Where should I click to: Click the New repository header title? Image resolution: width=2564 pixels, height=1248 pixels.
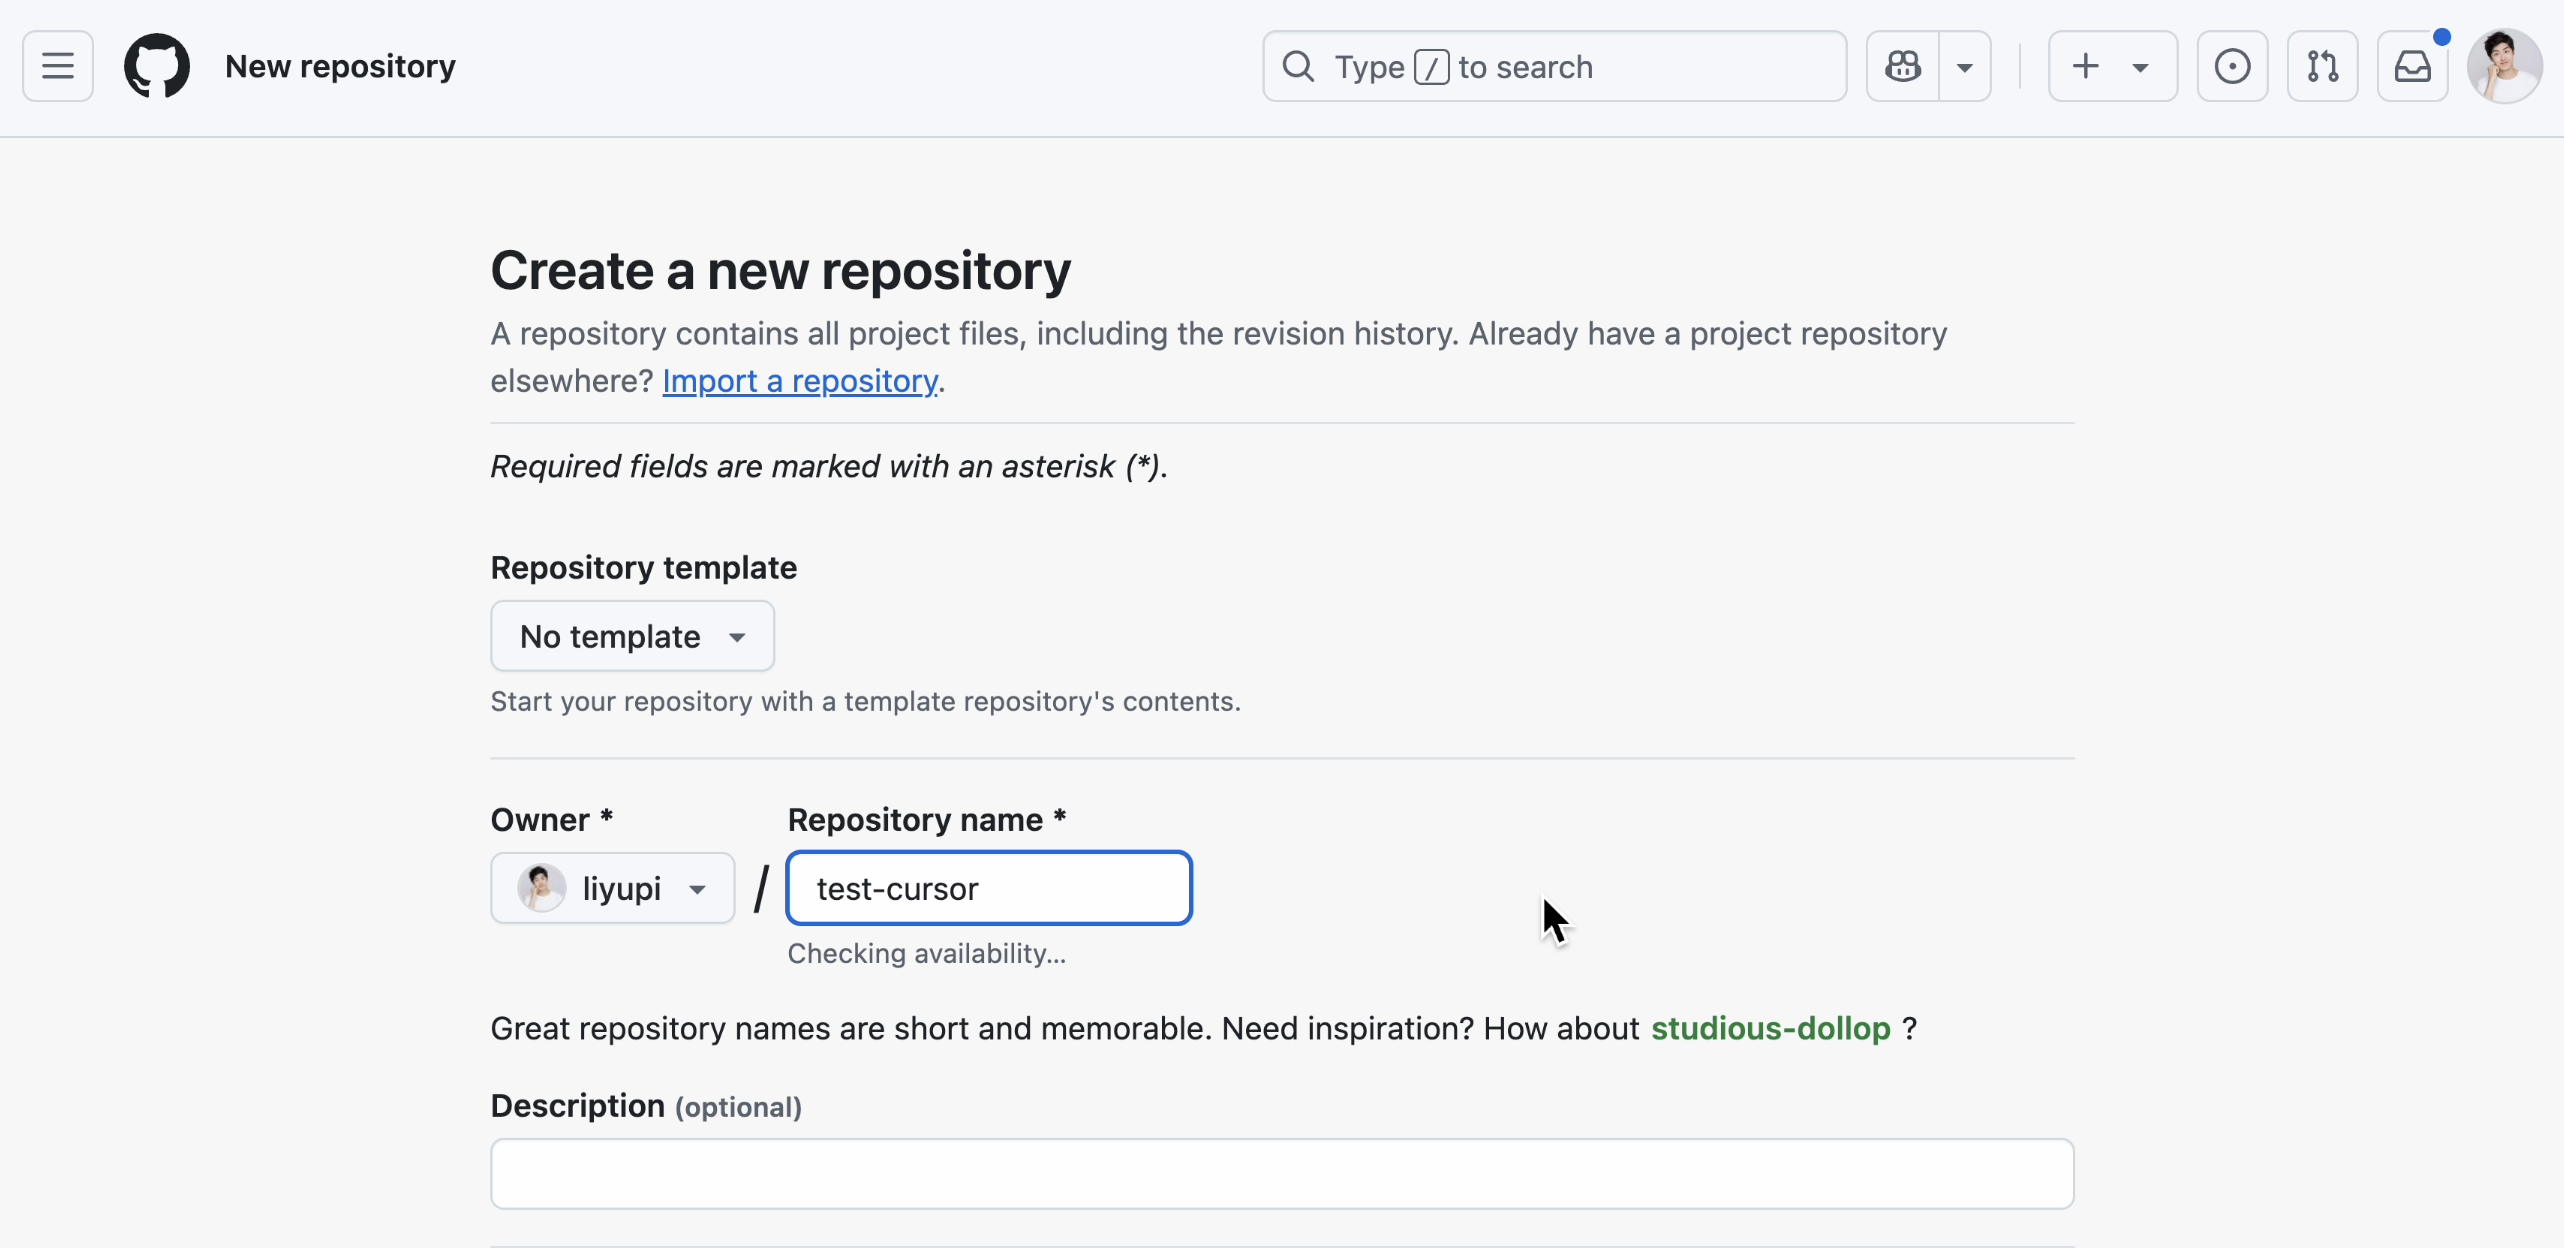pos(340,66)
